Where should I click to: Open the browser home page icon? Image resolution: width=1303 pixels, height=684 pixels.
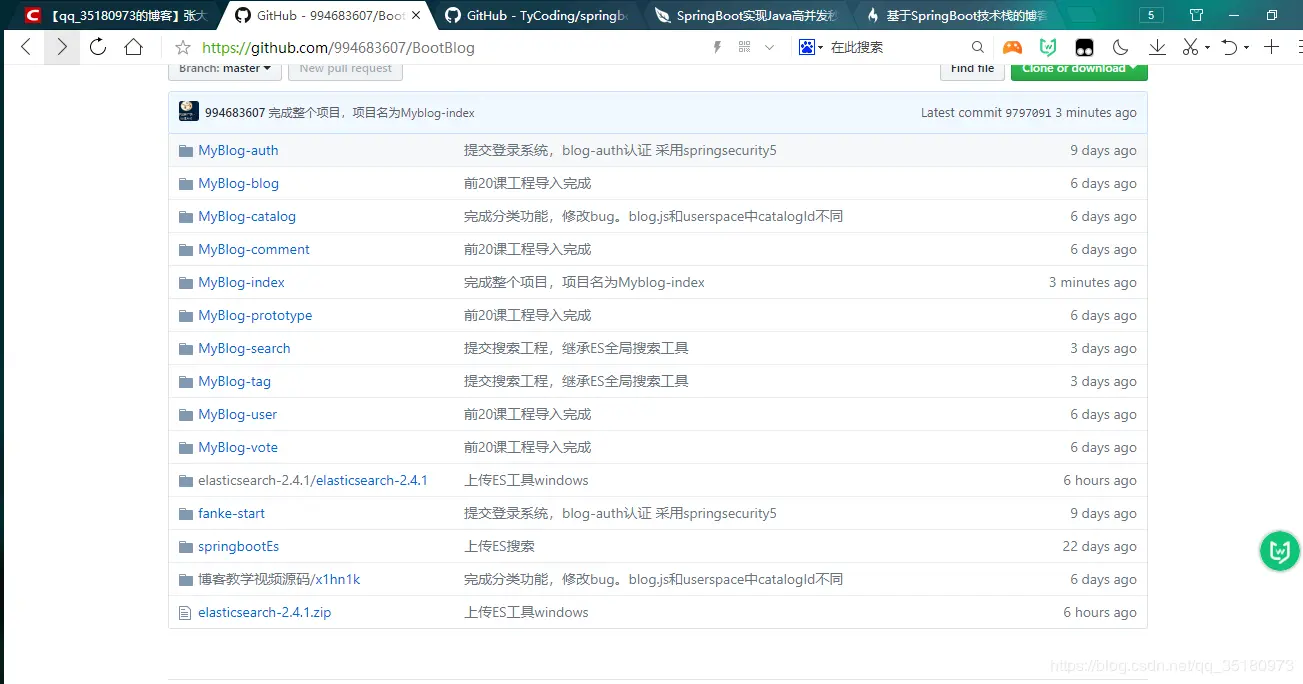point(133,47)
